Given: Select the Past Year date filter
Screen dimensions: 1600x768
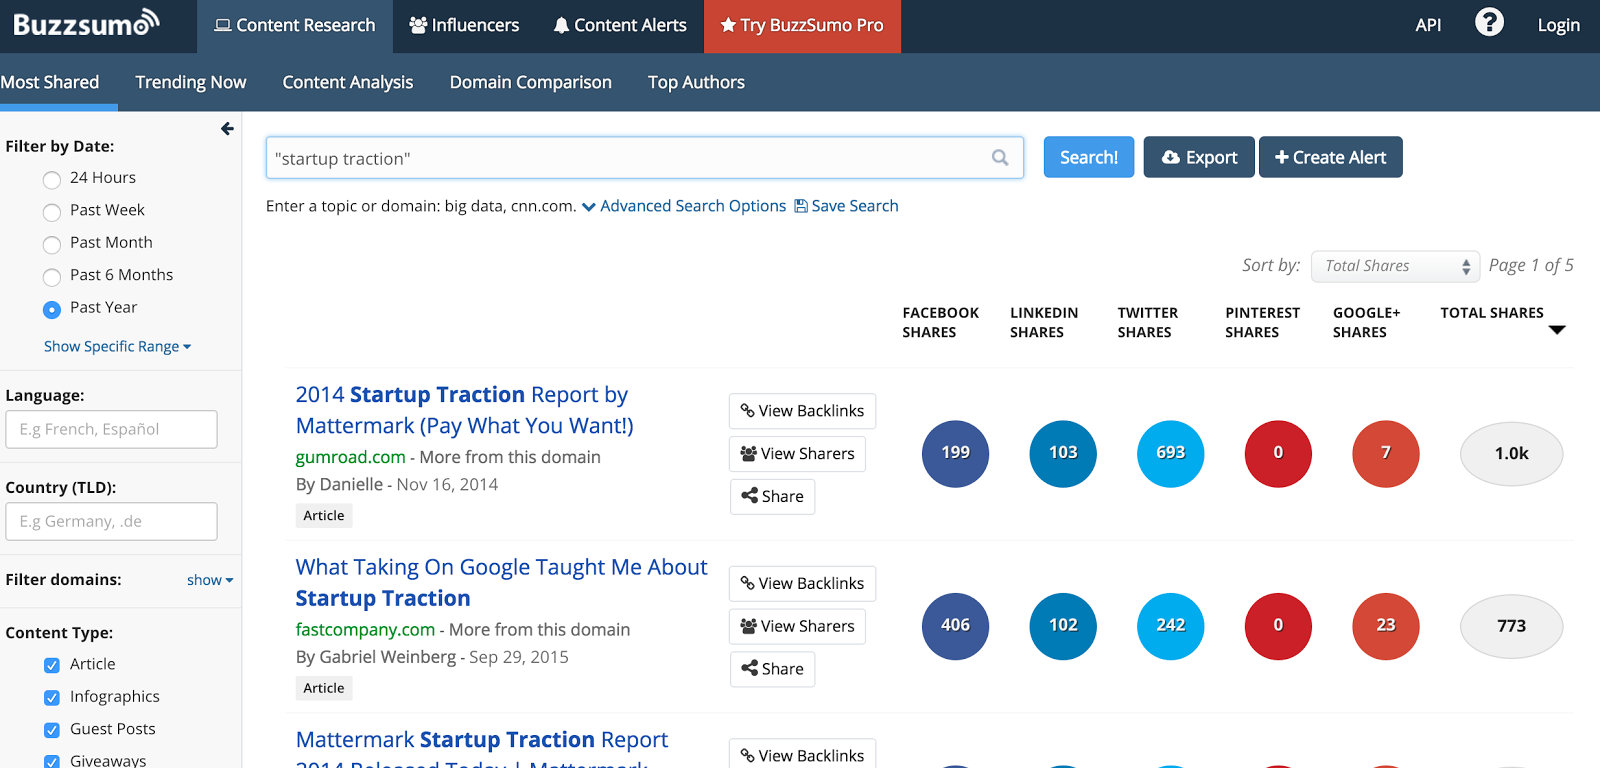Looking at the screenshot, I should (x=52, y=310).
